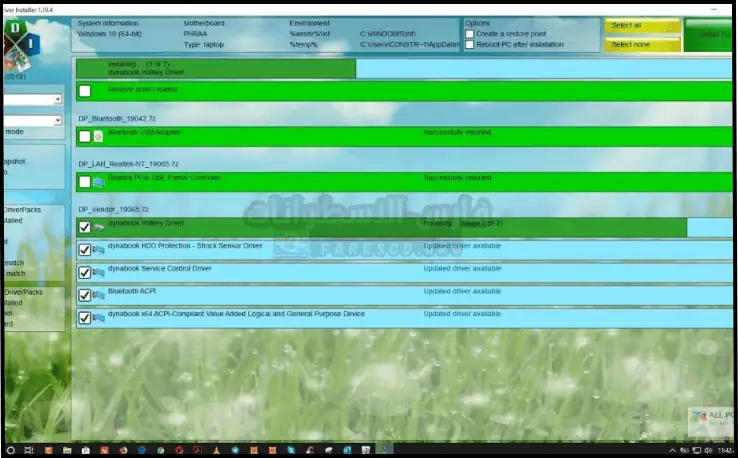
Task: Click the green Install button
Action: 712,34
